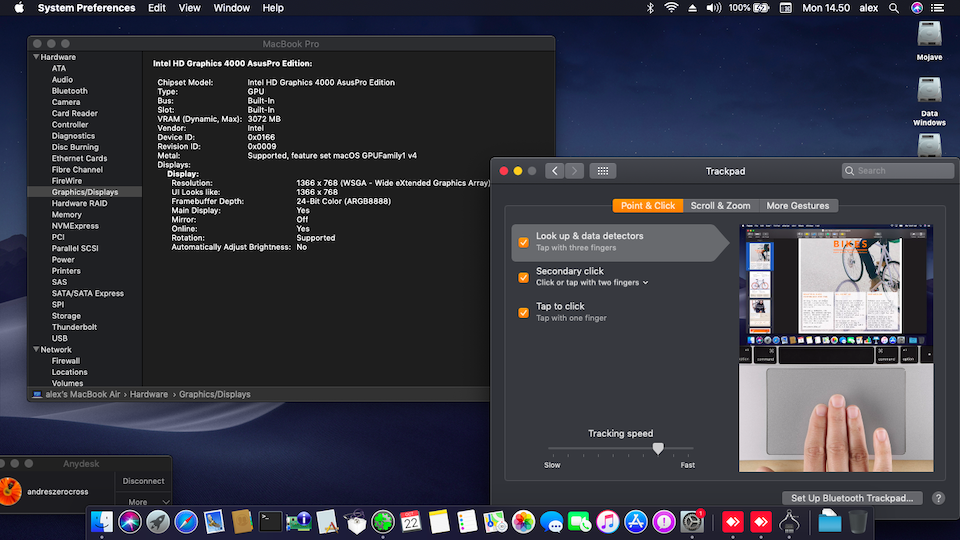Disable the Tap to click checkbox
The image size is (960, 540).
pyautogui.click(x=523, y=312)
